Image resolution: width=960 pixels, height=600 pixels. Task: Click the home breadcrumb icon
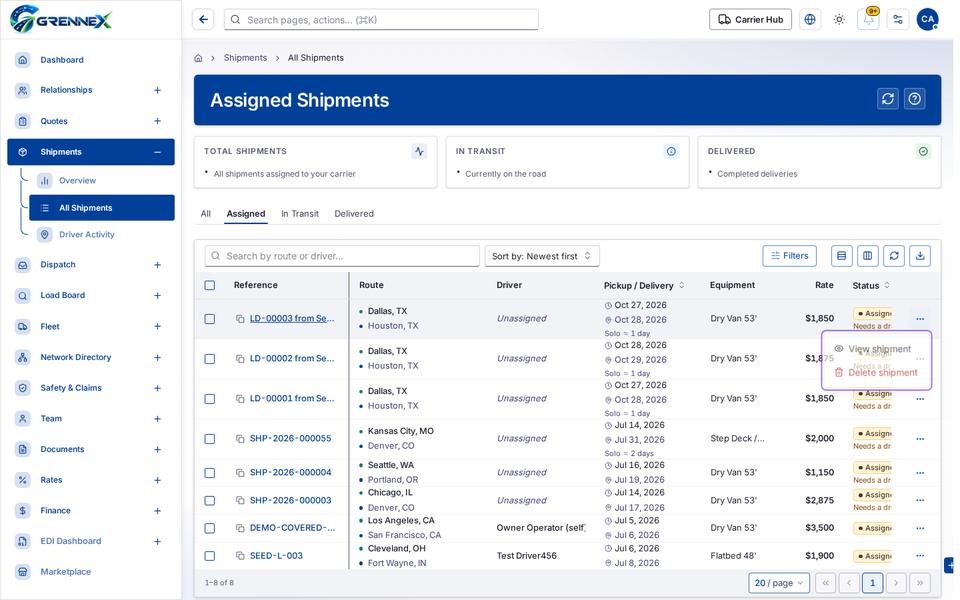tap(198, 58)
